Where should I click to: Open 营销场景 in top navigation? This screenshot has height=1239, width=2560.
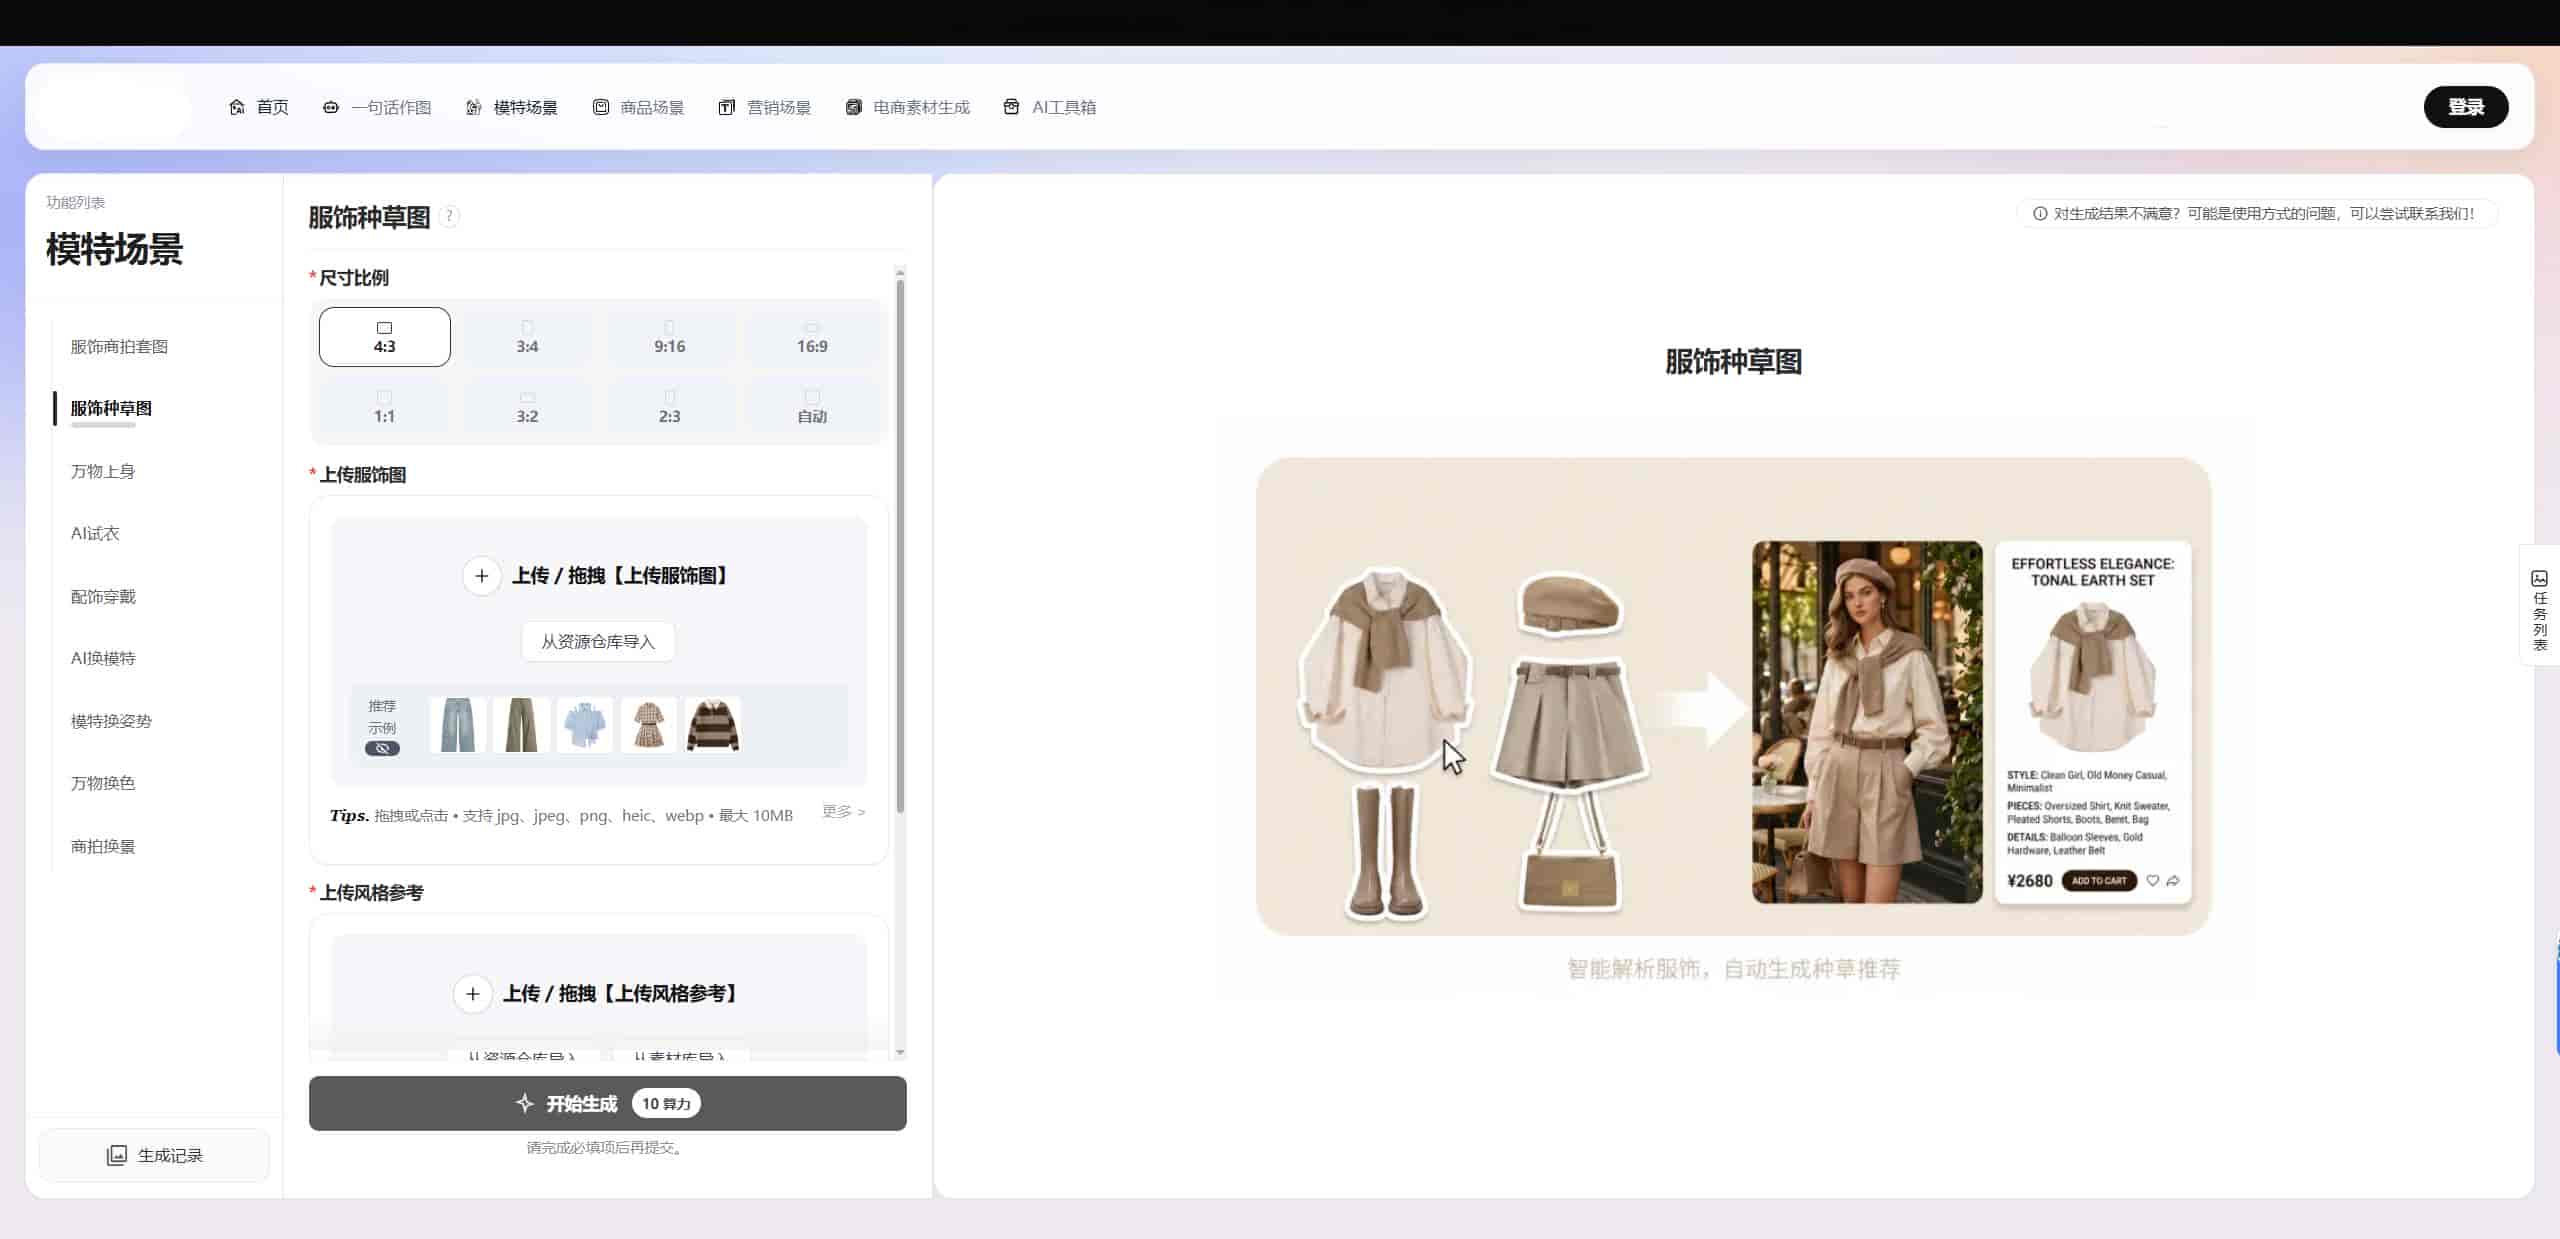click(765, 107)
